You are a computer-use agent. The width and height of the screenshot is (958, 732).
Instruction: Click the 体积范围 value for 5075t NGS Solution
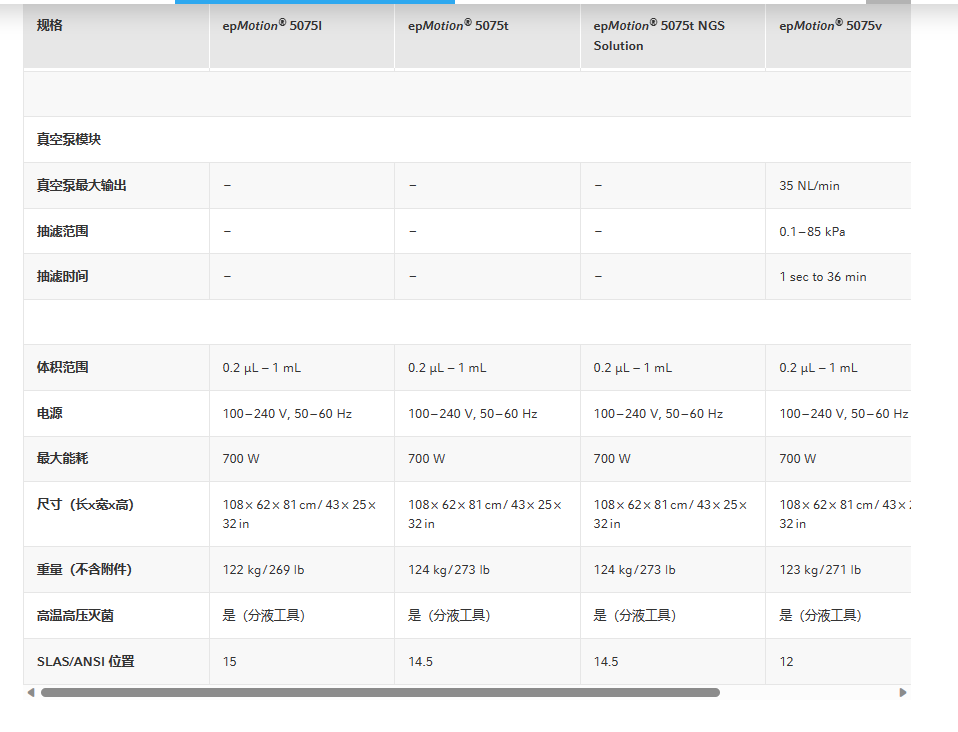tap(632, 368)
